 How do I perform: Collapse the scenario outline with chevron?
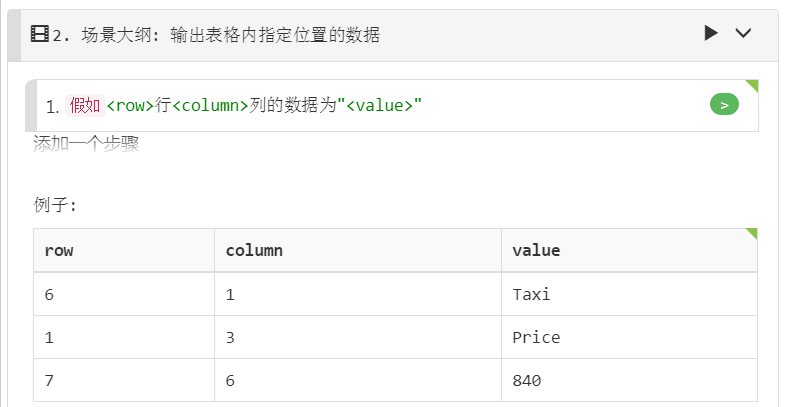pyautogui.click(x=743, y=34)
